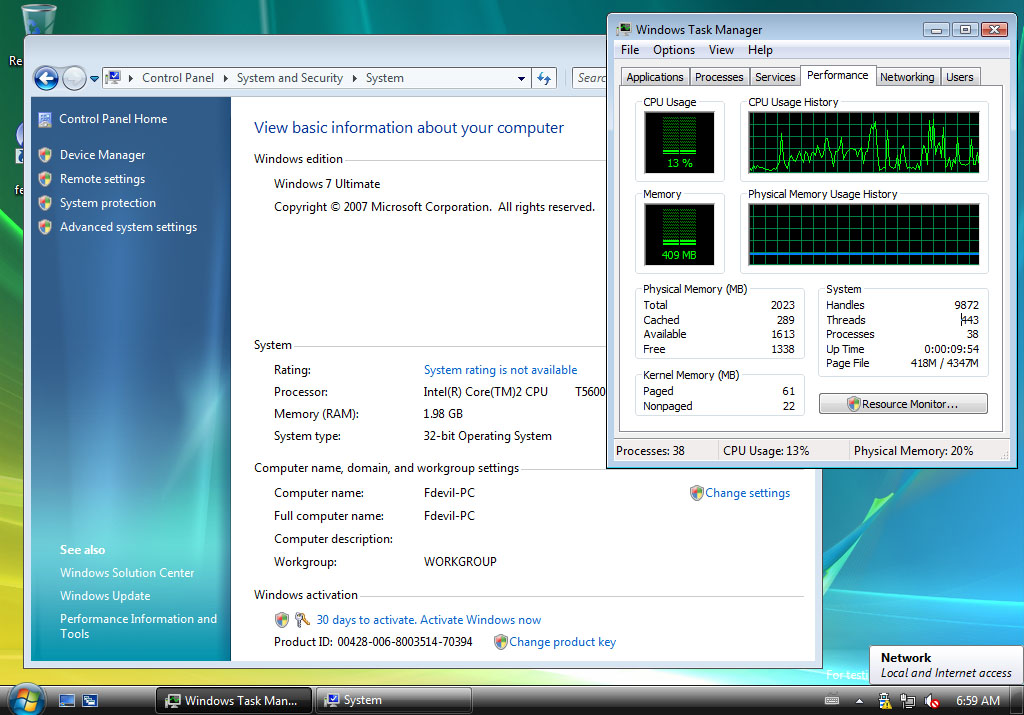
Task: Open the Options menu in Task Manager
Action: pyautogui.click(x=674, y=50)
